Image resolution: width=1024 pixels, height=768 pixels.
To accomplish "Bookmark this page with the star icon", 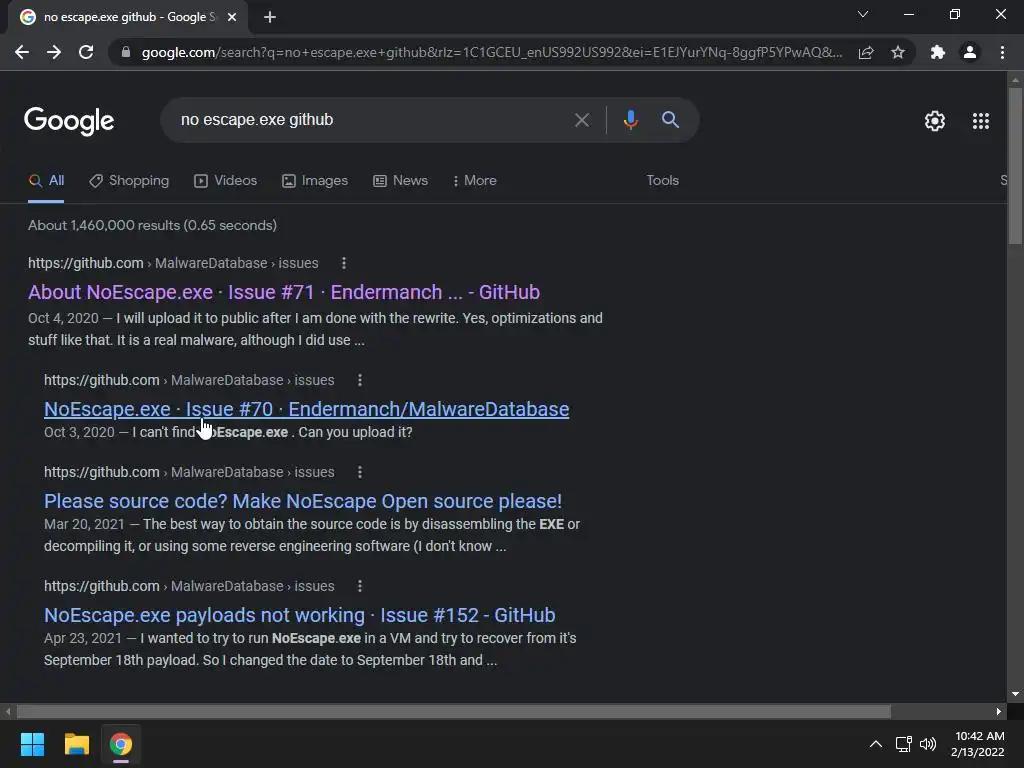I will (x=898, y=52).
